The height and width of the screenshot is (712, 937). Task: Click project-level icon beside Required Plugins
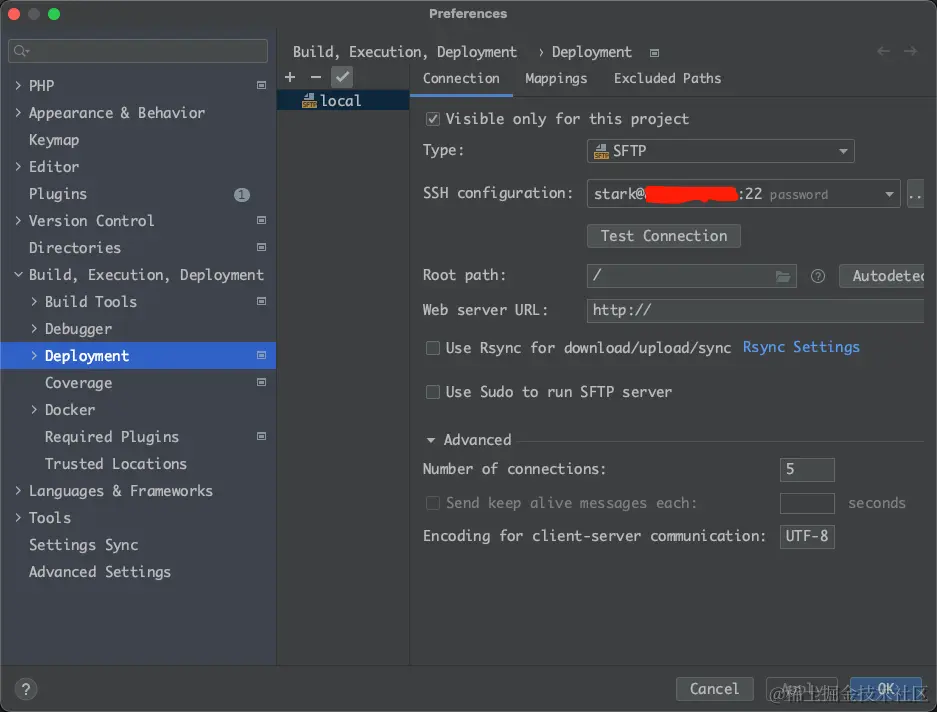tap(261, 436)
